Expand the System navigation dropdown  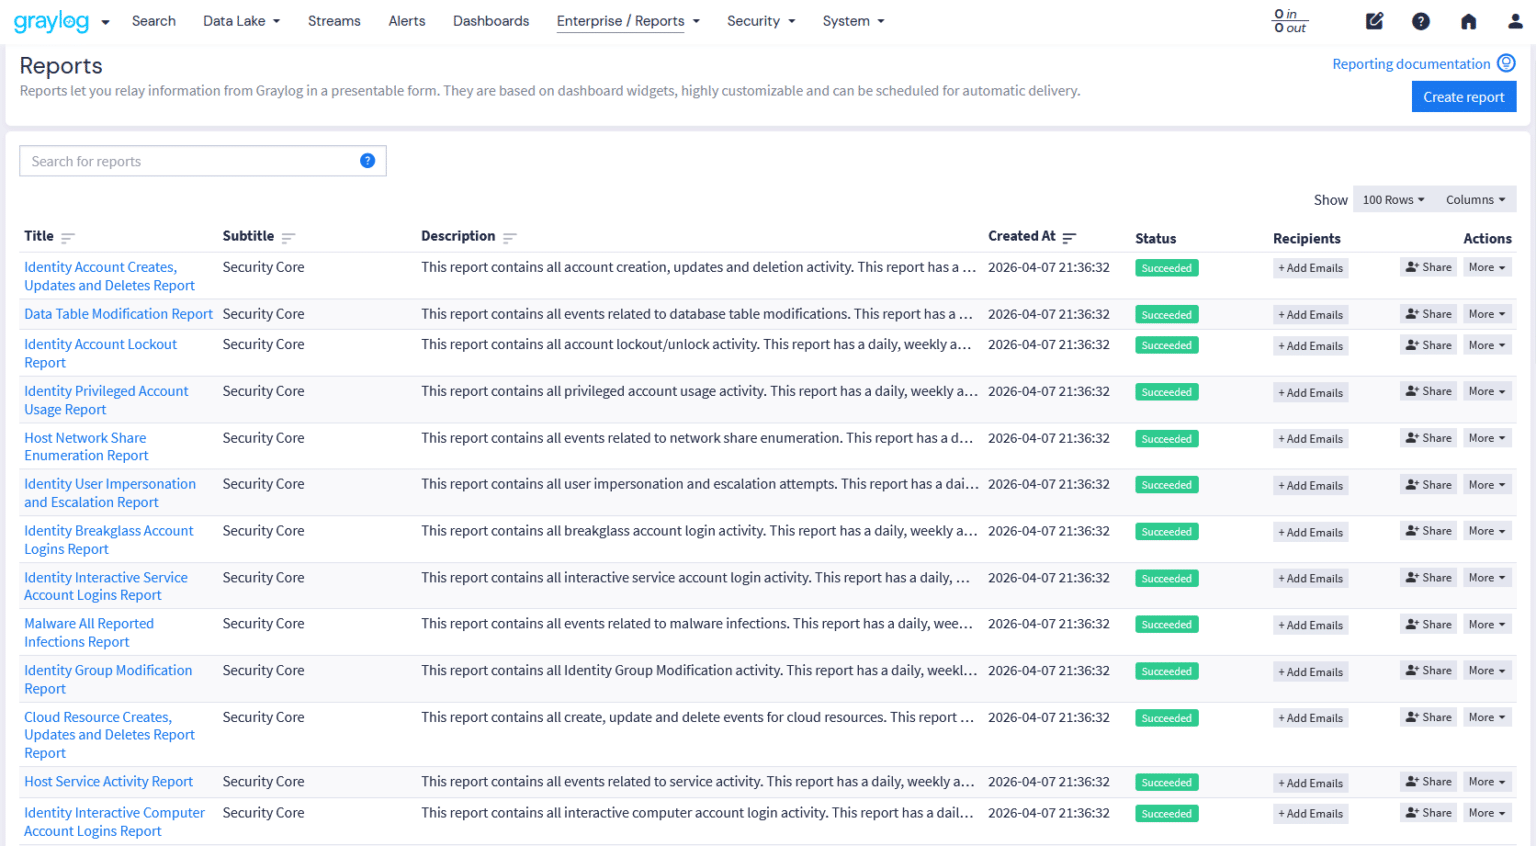(853, 21)
